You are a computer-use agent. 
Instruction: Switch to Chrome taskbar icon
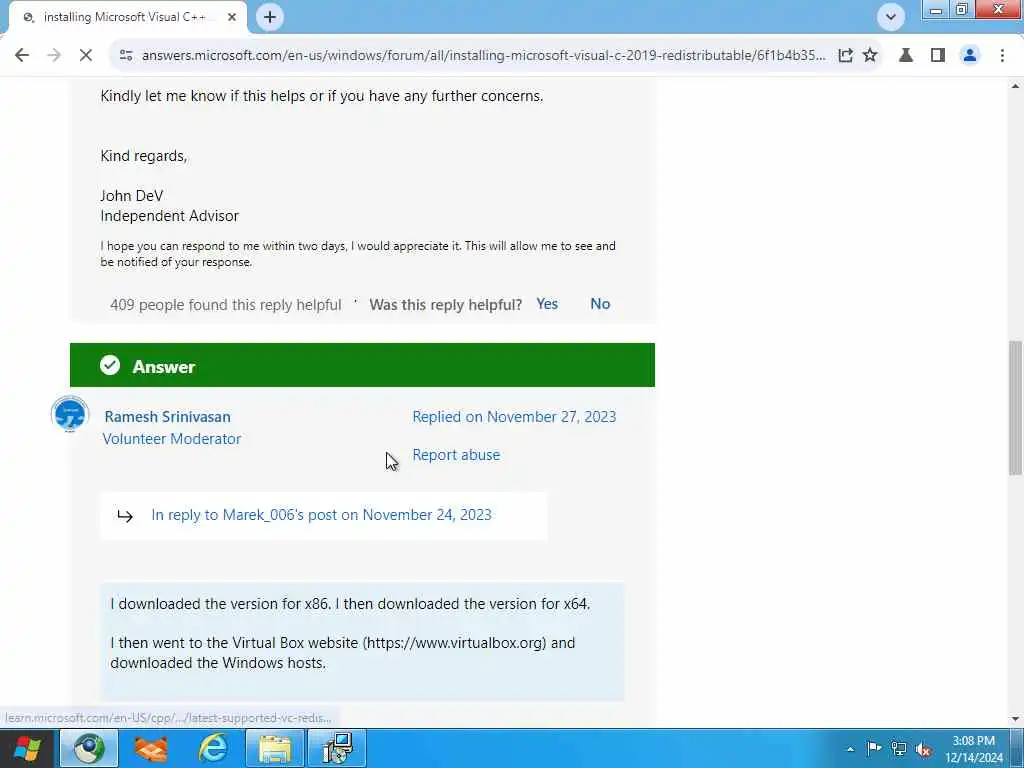[x=89, y=748]
